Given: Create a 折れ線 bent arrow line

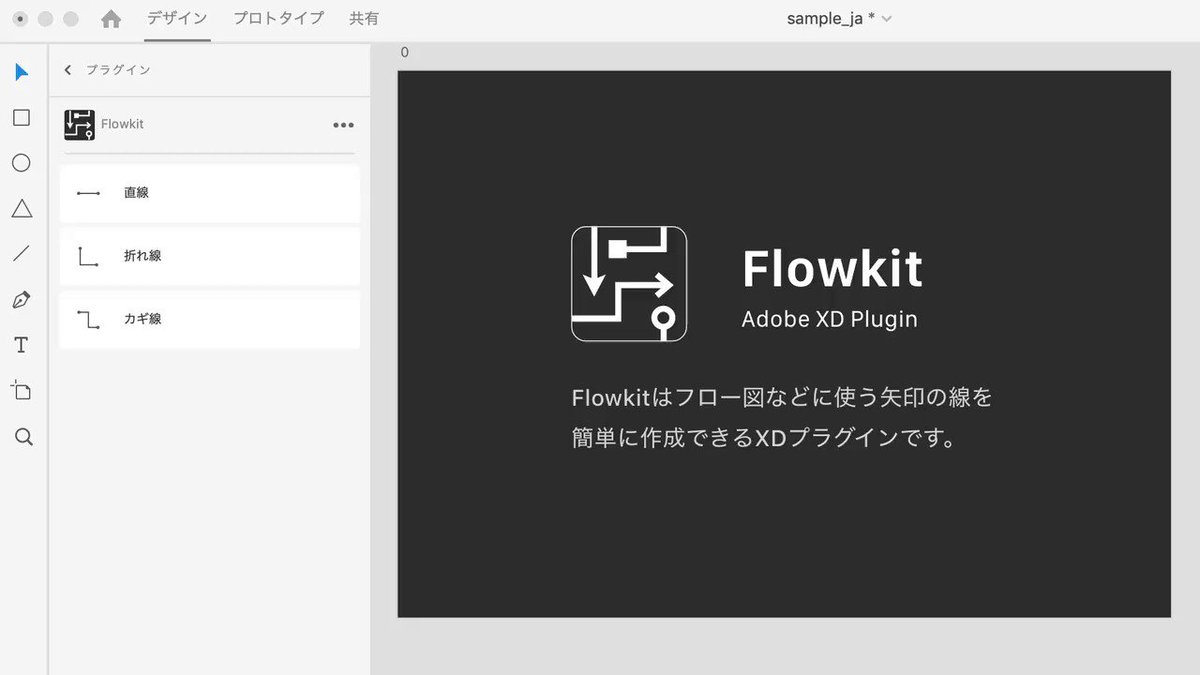Looking at the screenshot, I should click(209, 256).
